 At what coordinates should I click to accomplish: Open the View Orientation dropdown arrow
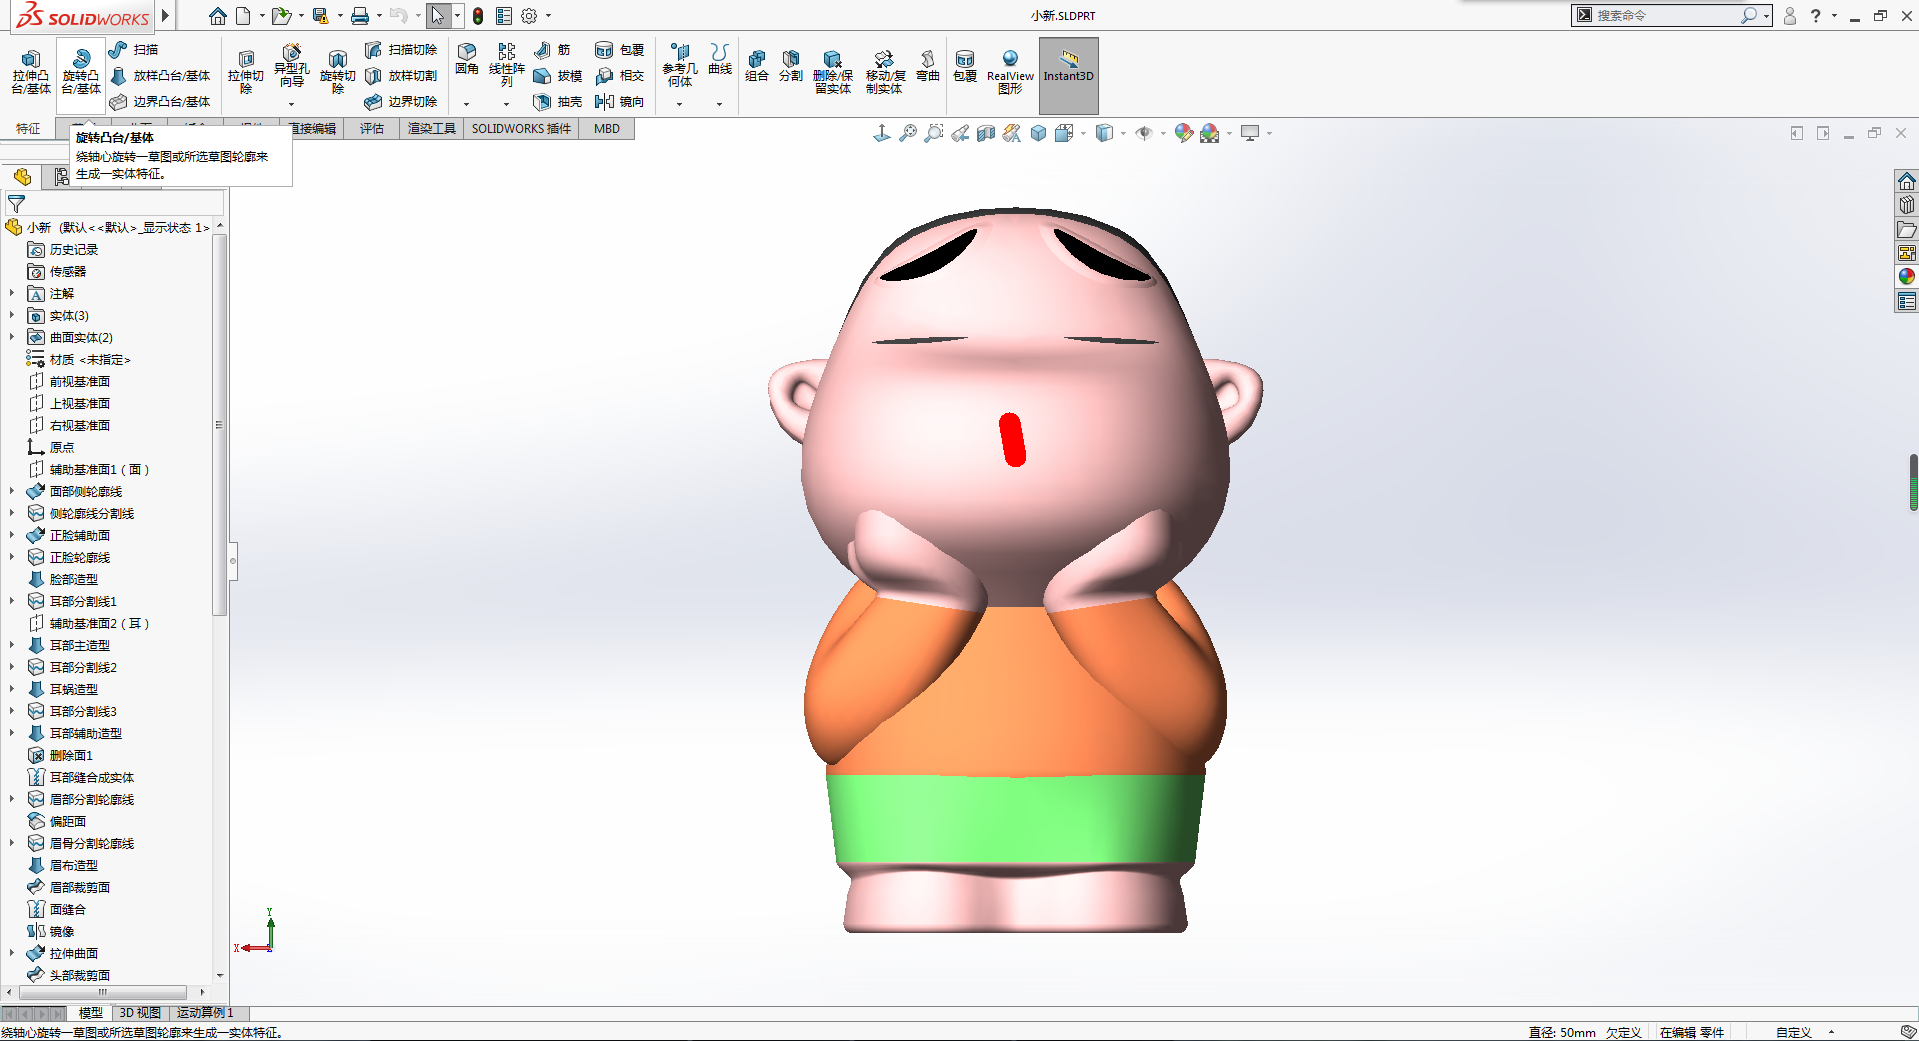(1083, 133)
